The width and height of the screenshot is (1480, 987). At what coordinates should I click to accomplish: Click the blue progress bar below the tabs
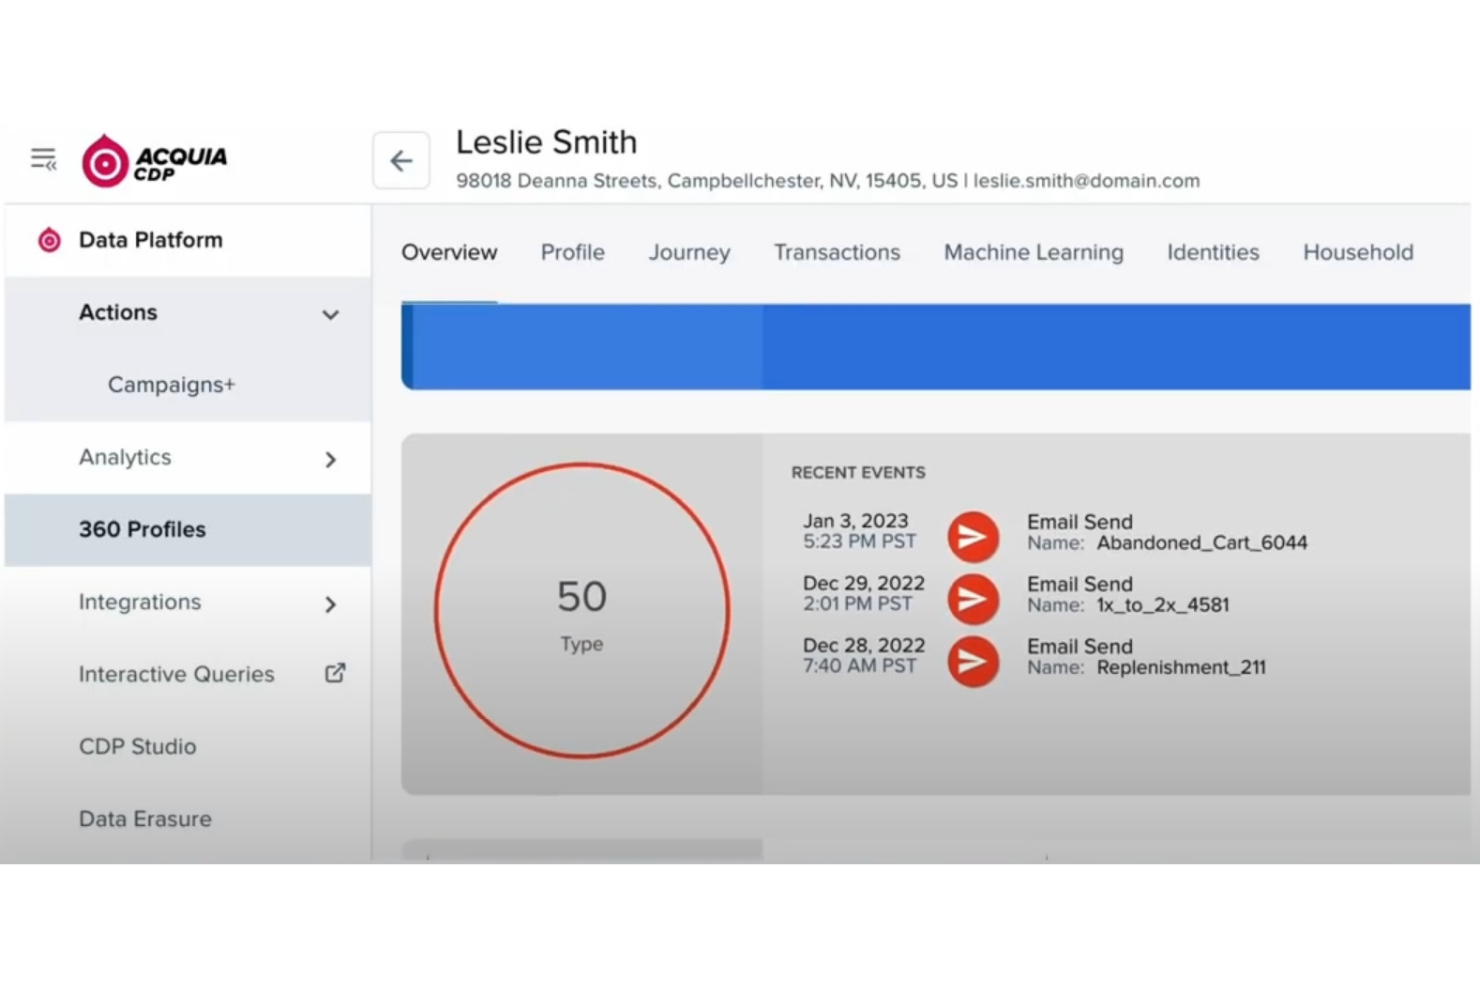pyautogui.click(x=900, y=347)
